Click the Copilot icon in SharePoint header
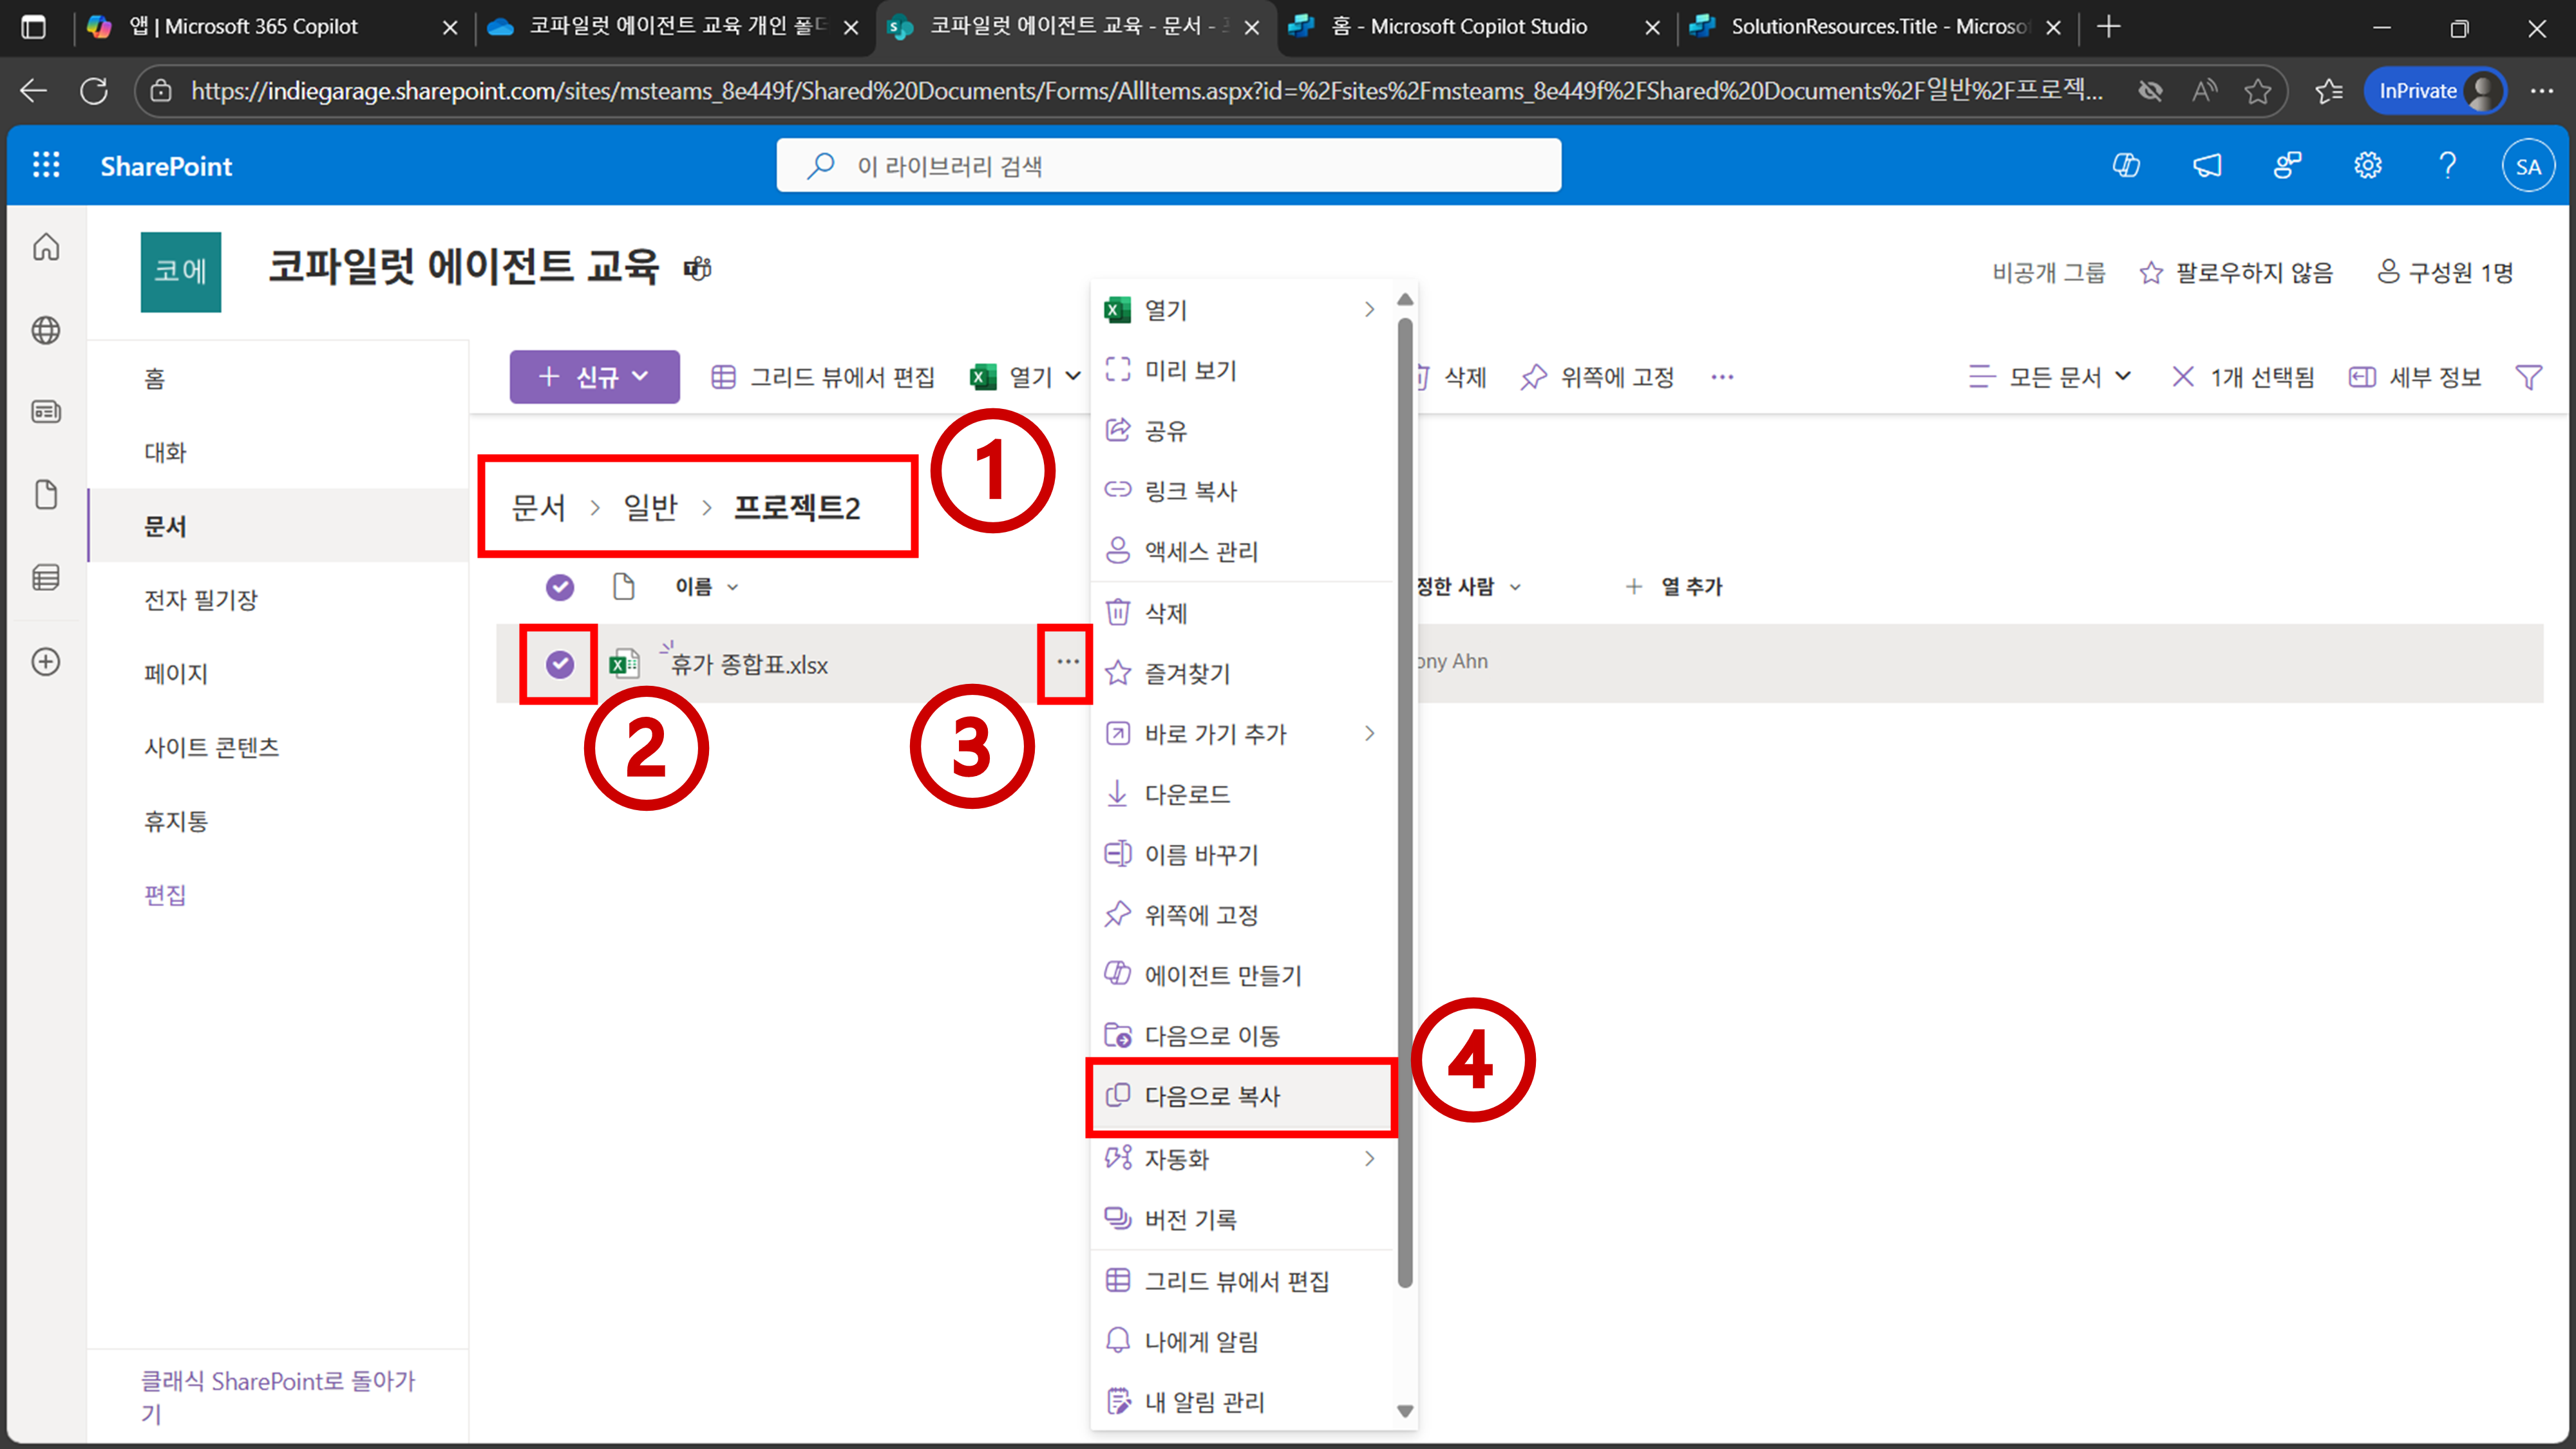Viewport: 2576px width, 1449px height. [x=2126, y=165]
